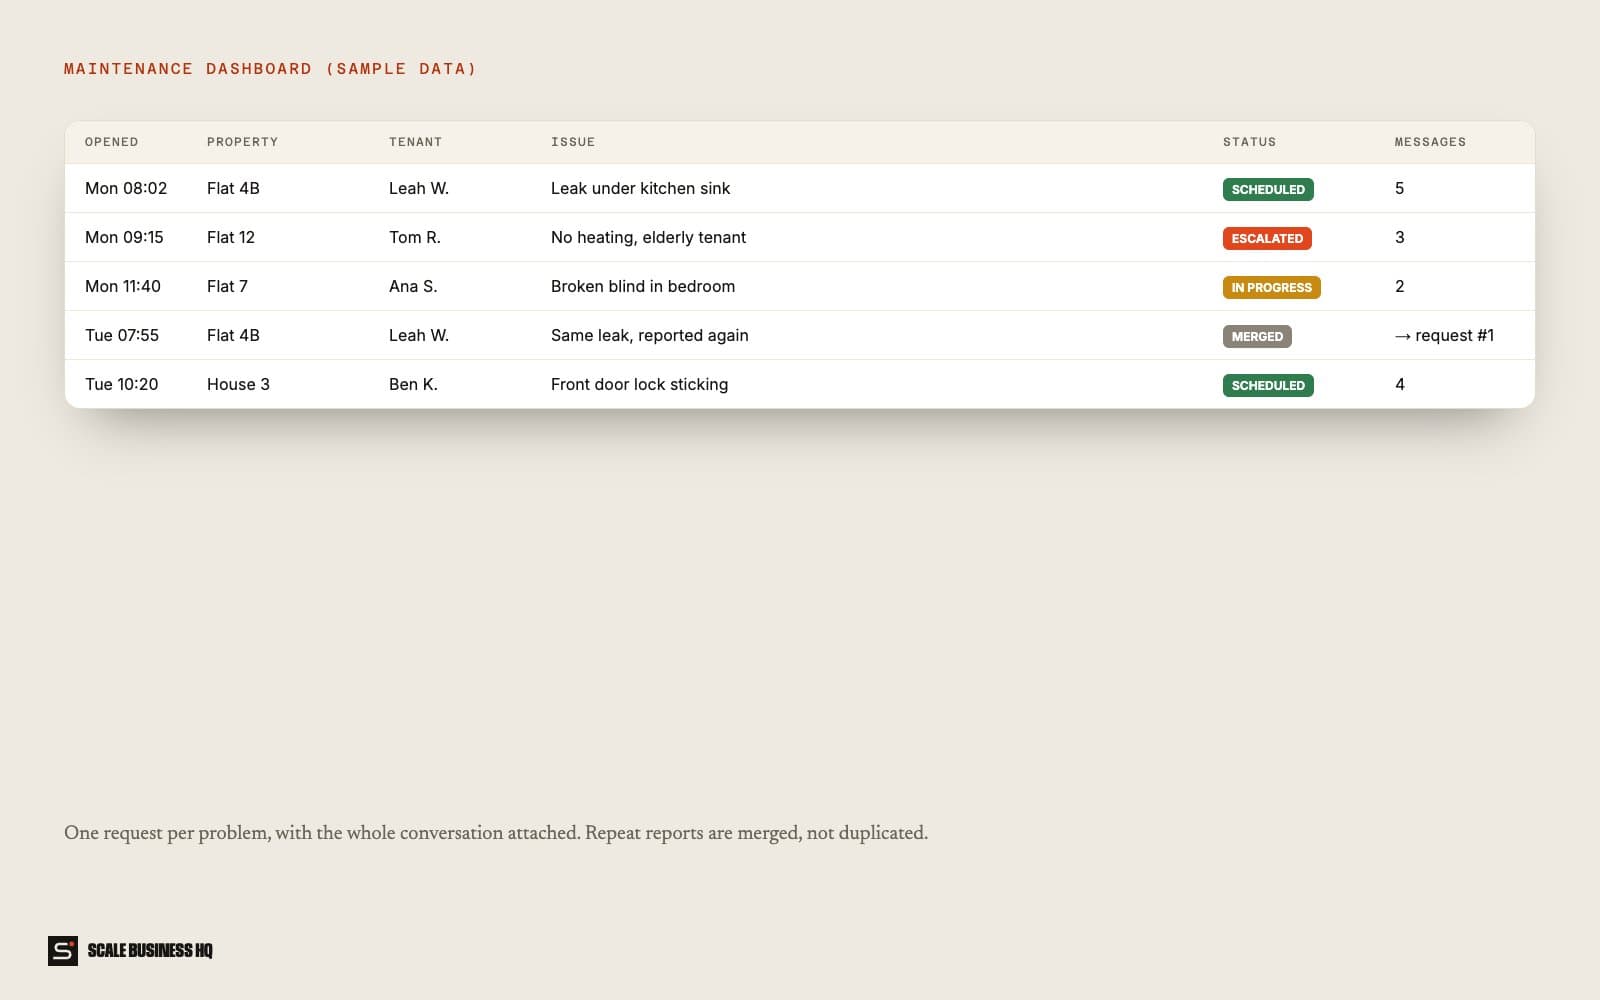Image resolution: width=1600 pixels, height=1000 pixels.
Task: Click the MERGED status badge
Action: 1257,336
